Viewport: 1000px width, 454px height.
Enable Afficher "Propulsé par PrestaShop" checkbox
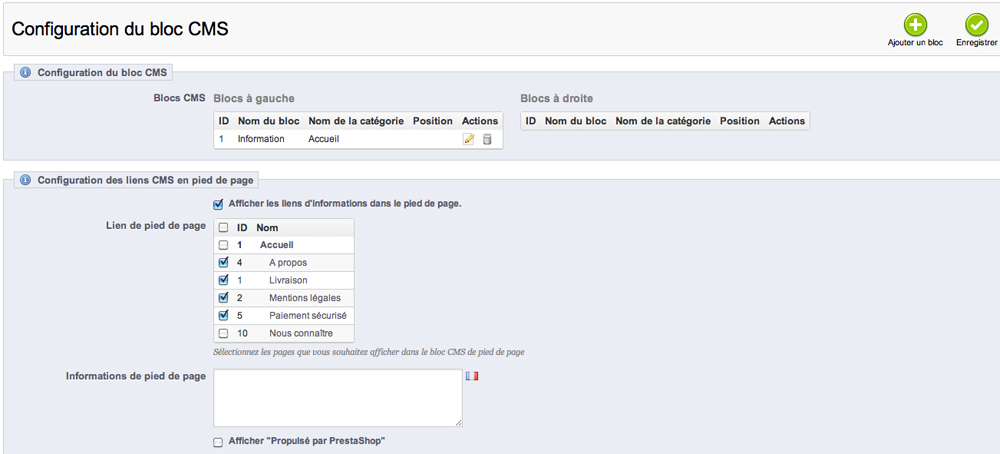(218, 441)
